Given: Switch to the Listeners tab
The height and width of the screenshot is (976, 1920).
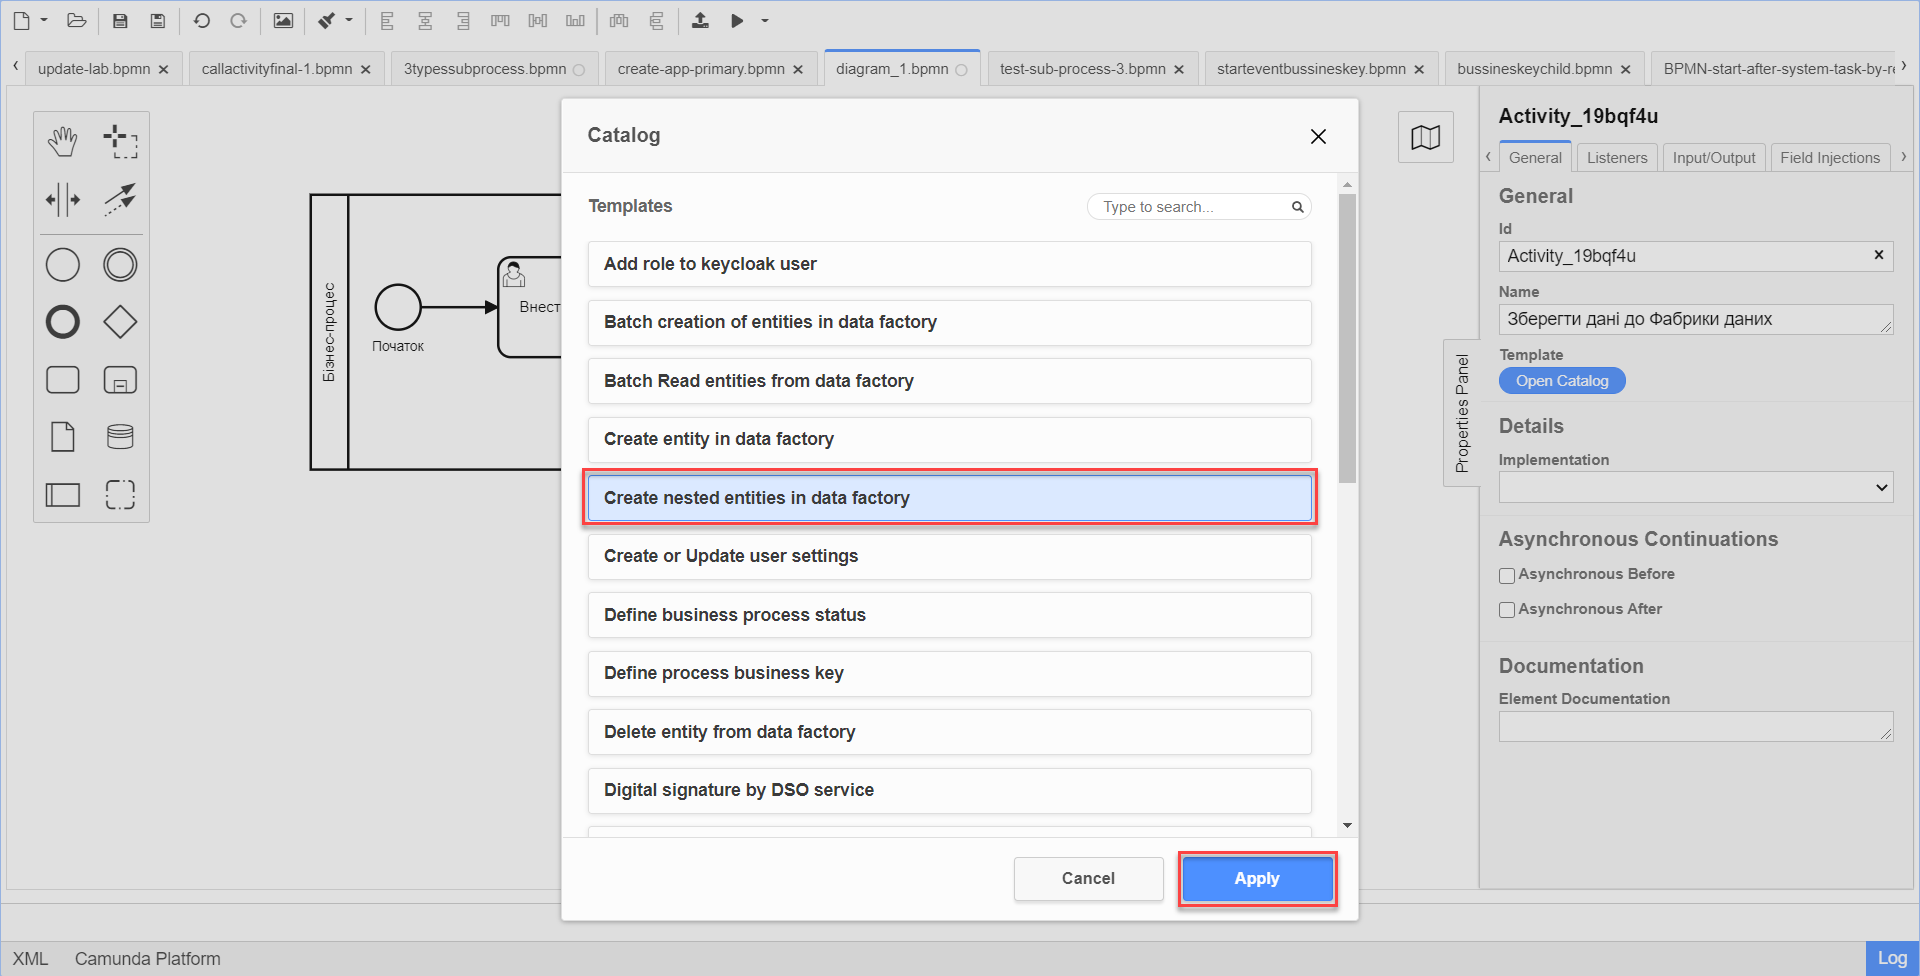Looking at the screenshot, I should coord(1616,158).
